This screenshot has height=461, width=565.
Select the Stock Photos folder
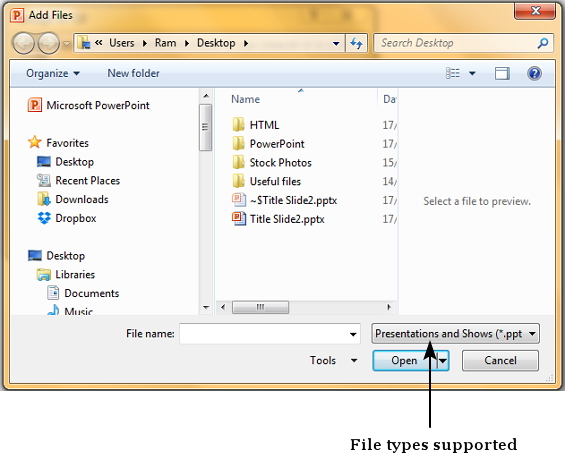[x=272, y=163]
